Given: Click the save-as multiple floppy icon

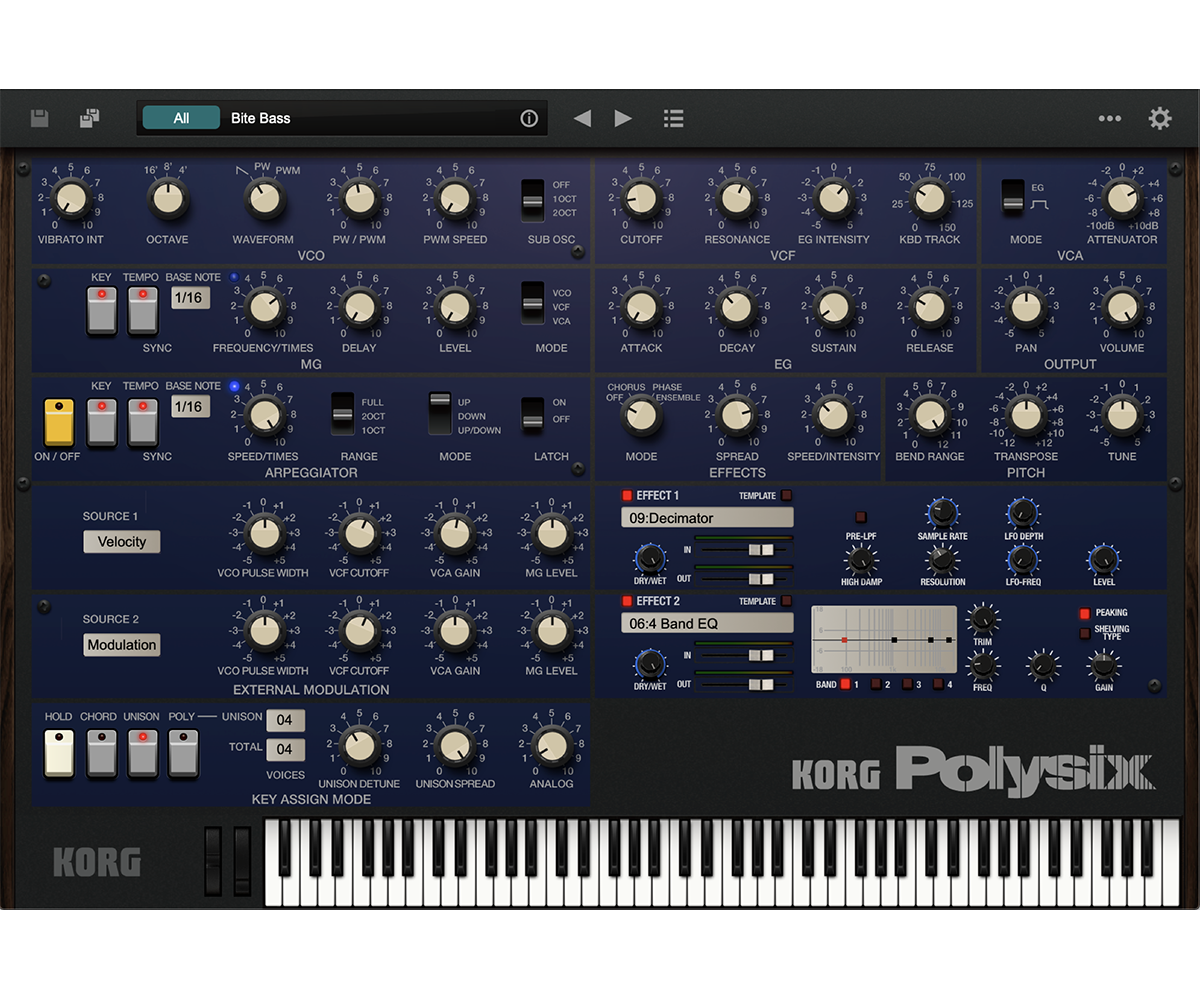Looking at the screenshot, I should coord(90,118).
